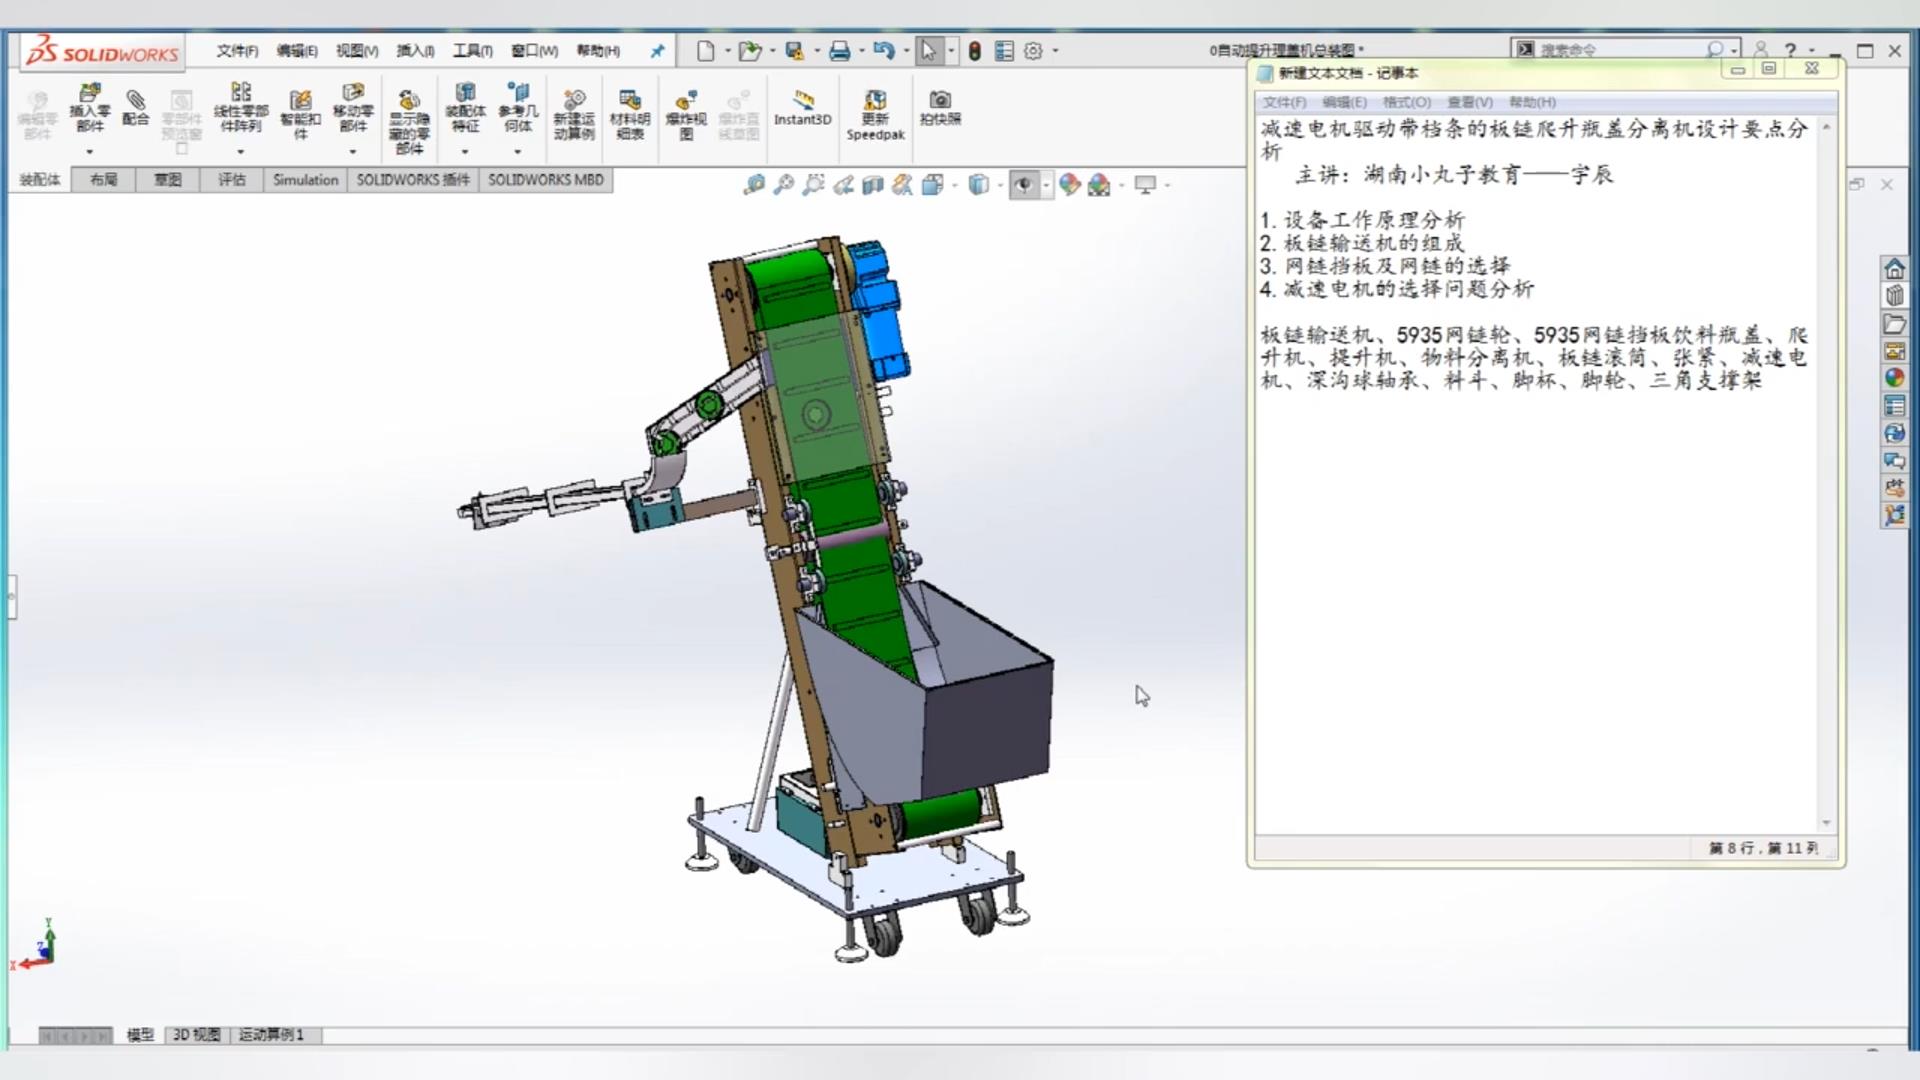Open SolidWorks 工具(T) menu

[x=473, y=51]
